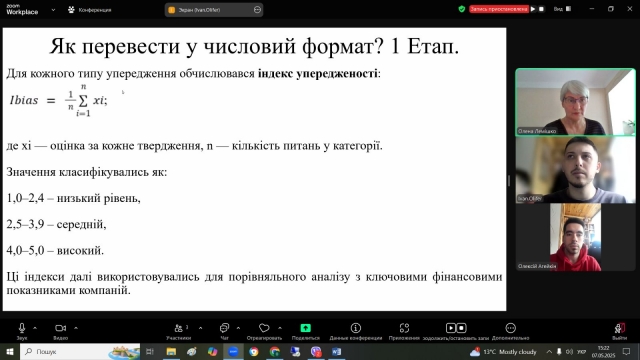Viewport: 640px width, 360px height.
Task: Click slide title 'Як перевести у числовий формат?'
Action: click(x=217, y=46)
